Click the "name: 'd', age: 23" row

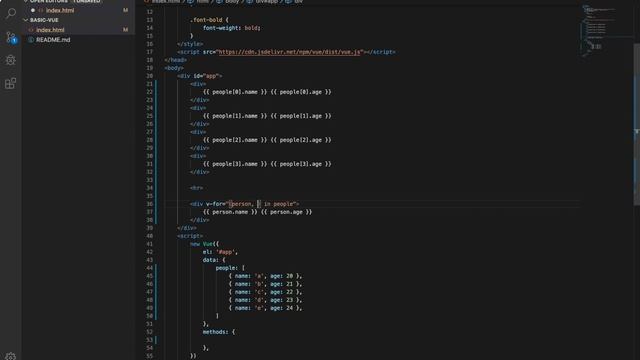tap(265, 300)
